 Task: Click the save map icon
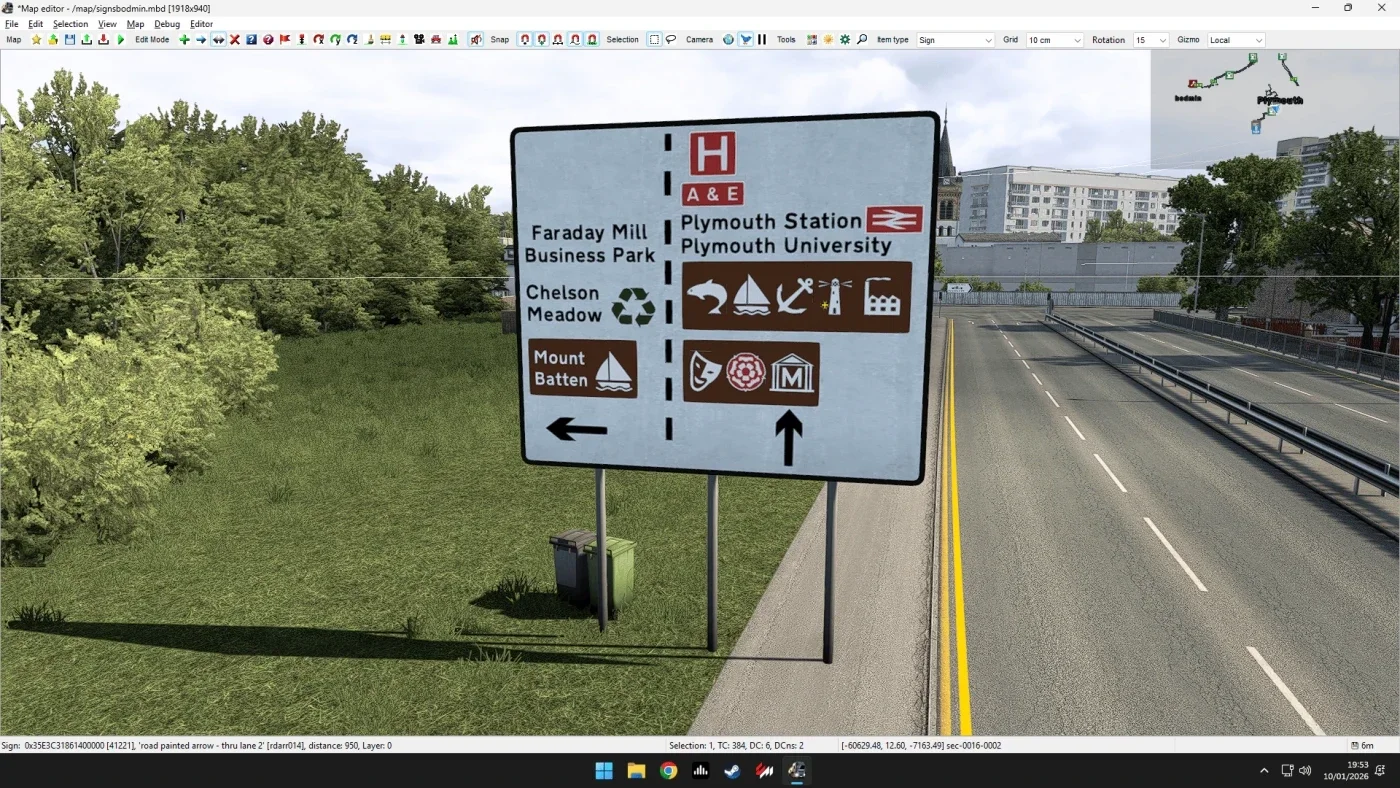tap(68, 39)
